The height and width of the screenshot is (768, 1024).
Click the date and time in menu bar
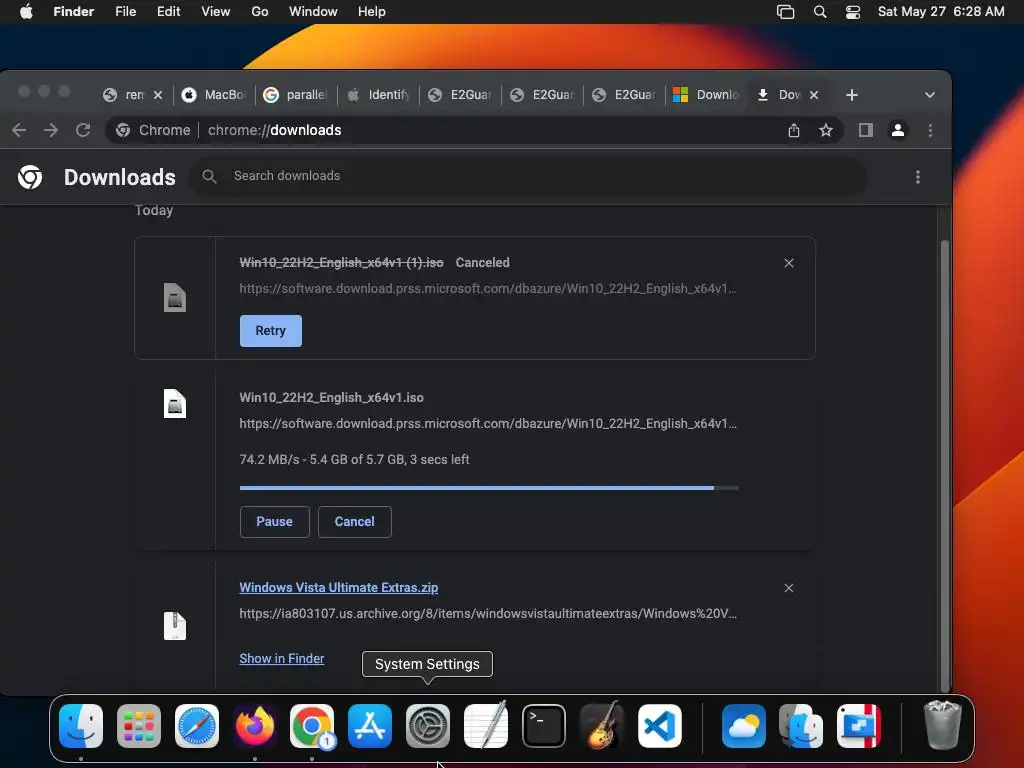point(941,12)
